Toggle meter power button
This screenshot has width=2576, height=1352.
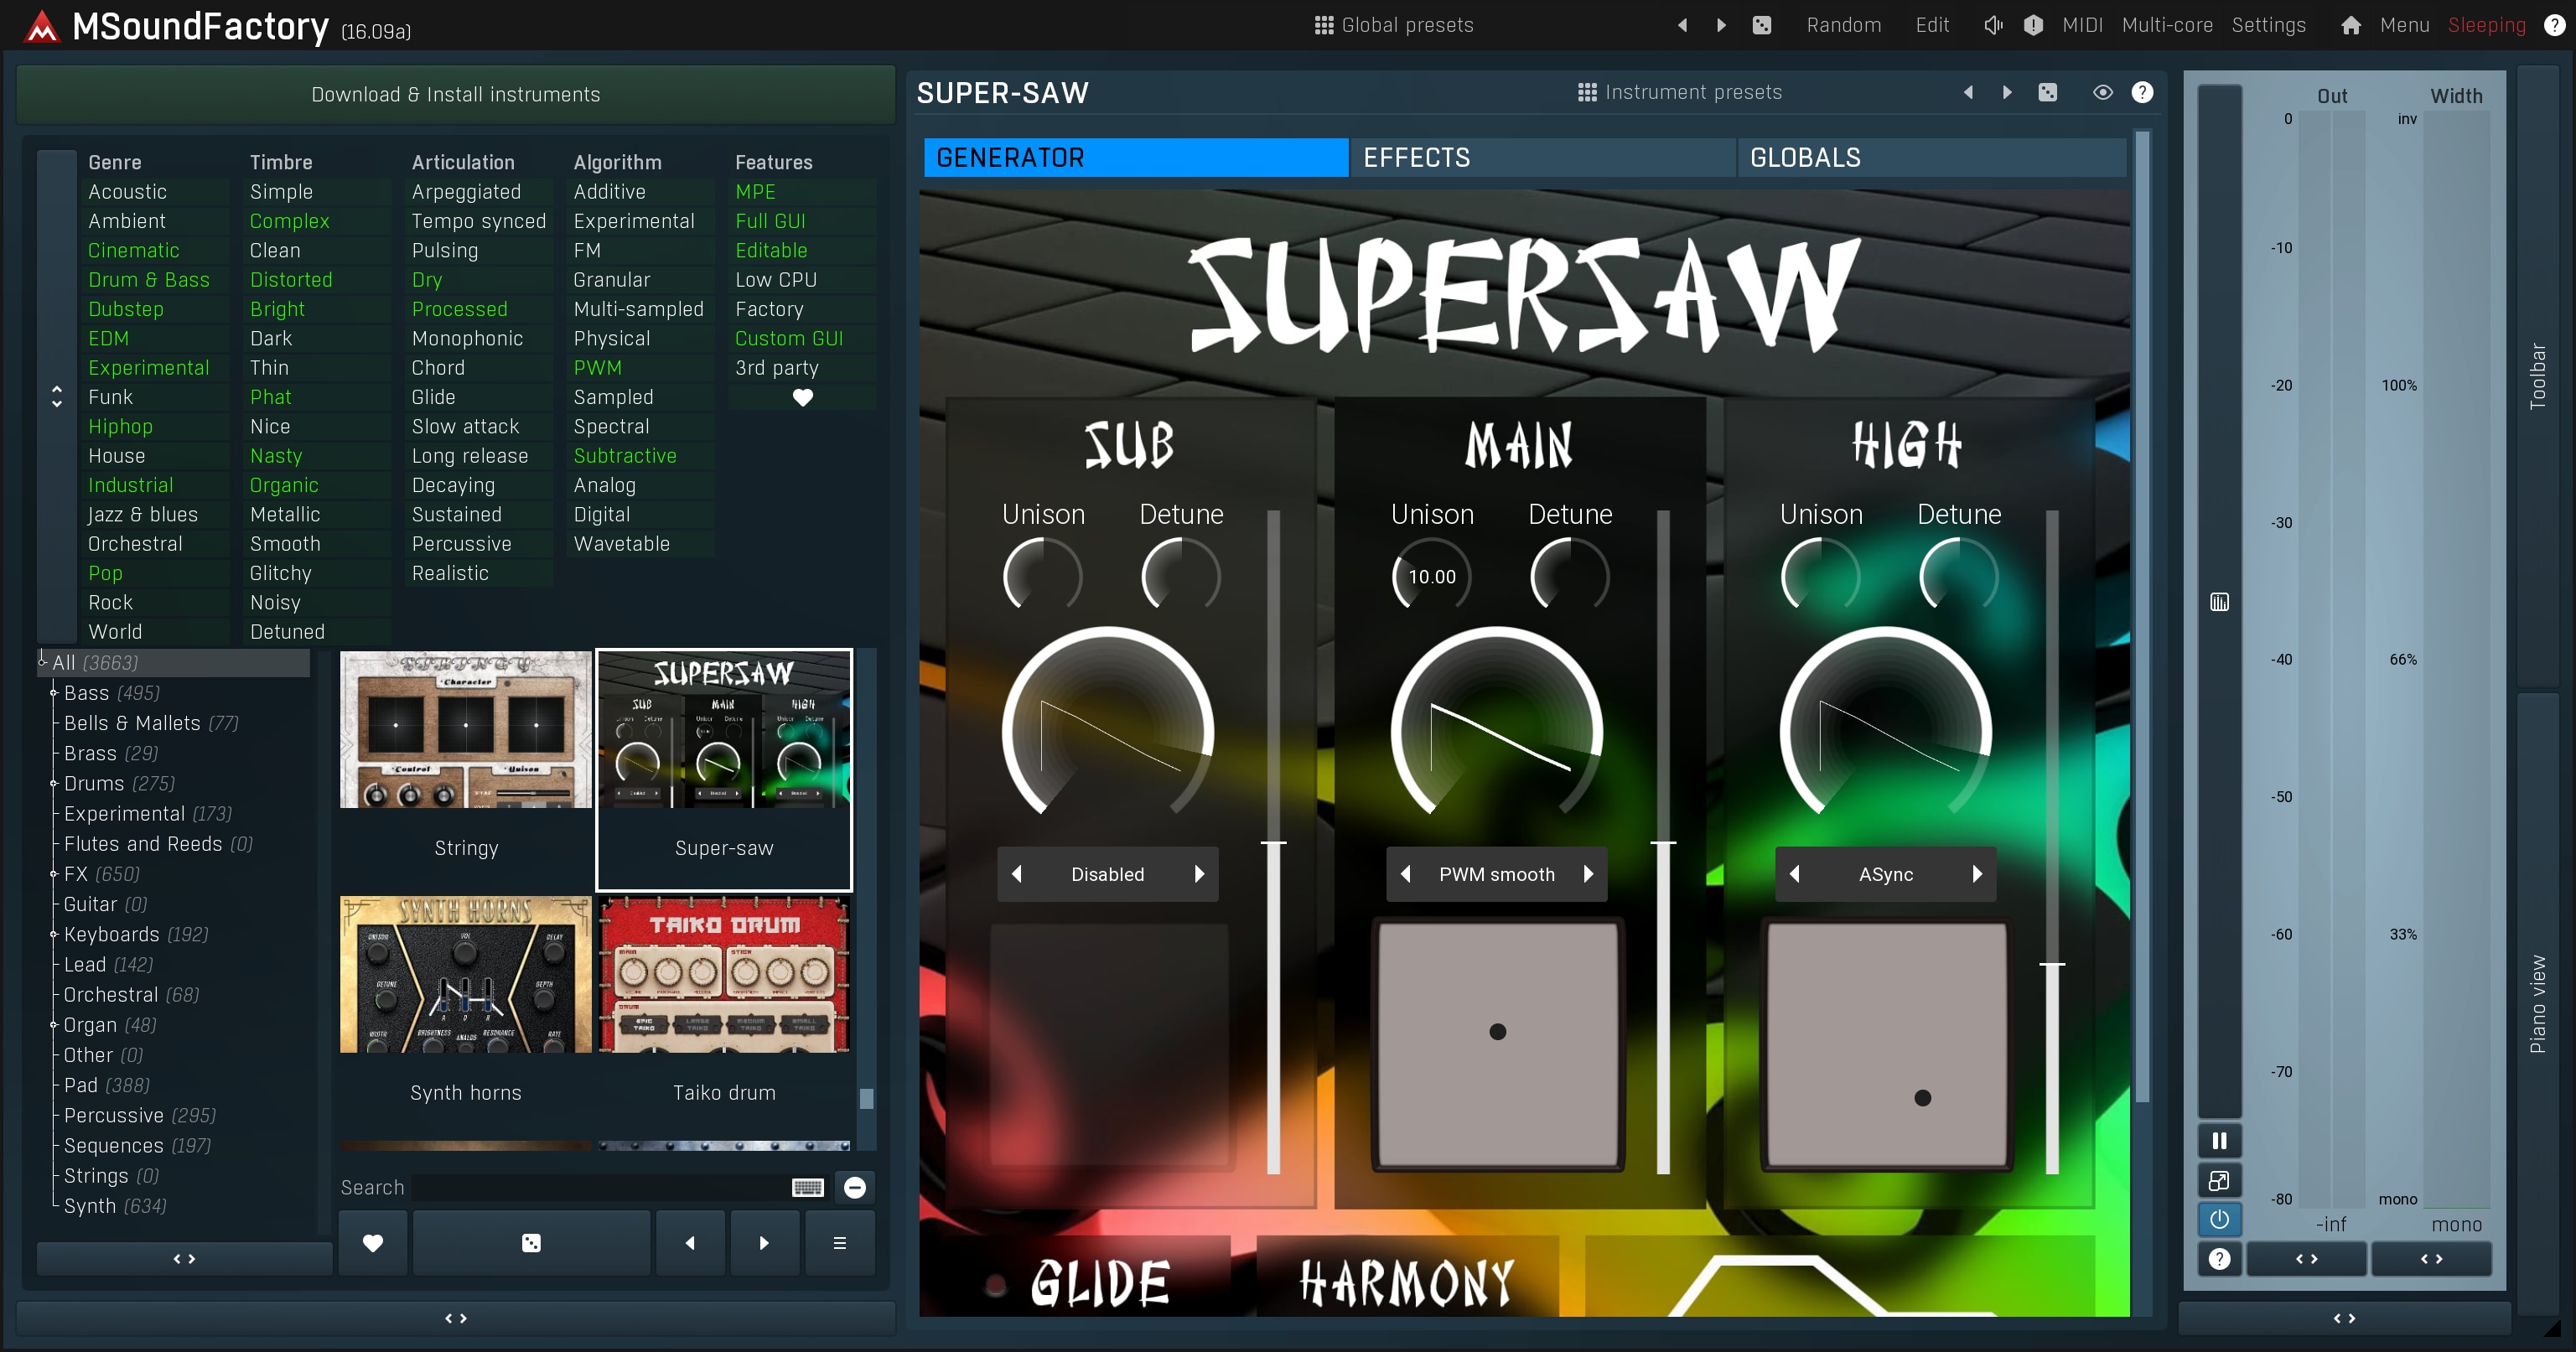2219,1220
